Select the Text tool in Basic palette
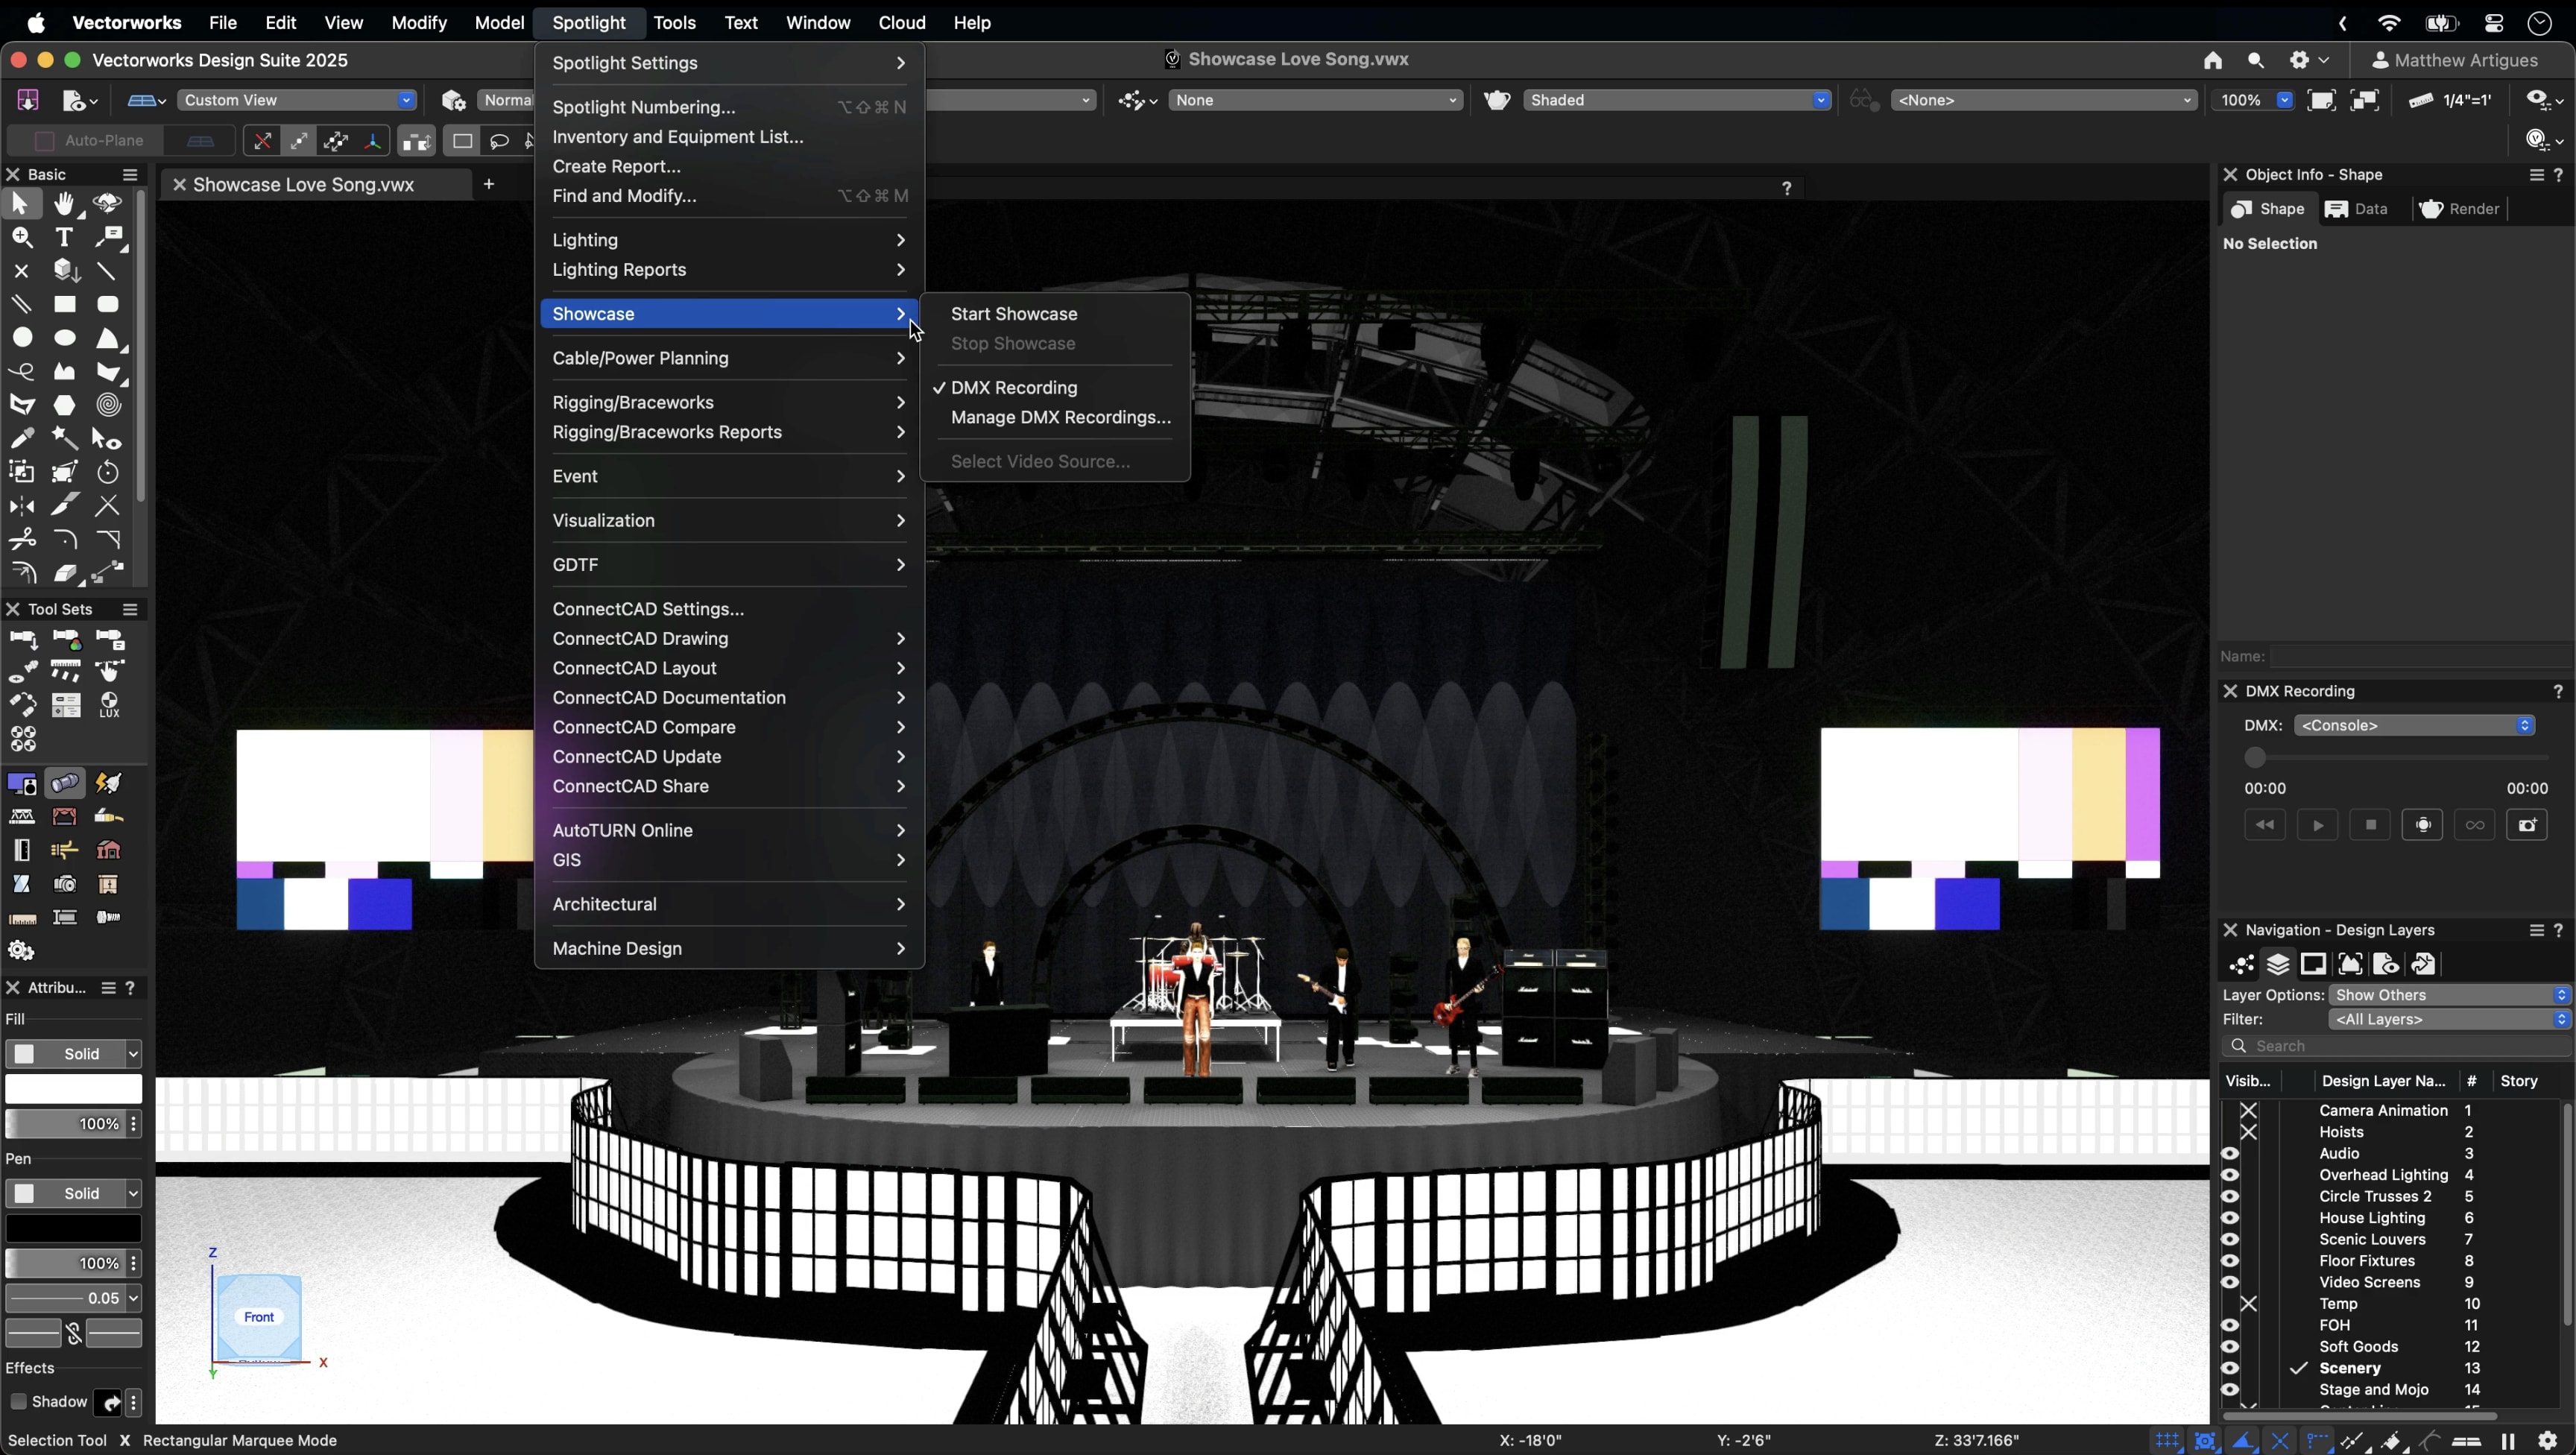Screen dimensions: 2576x1455 click(64, 237)
